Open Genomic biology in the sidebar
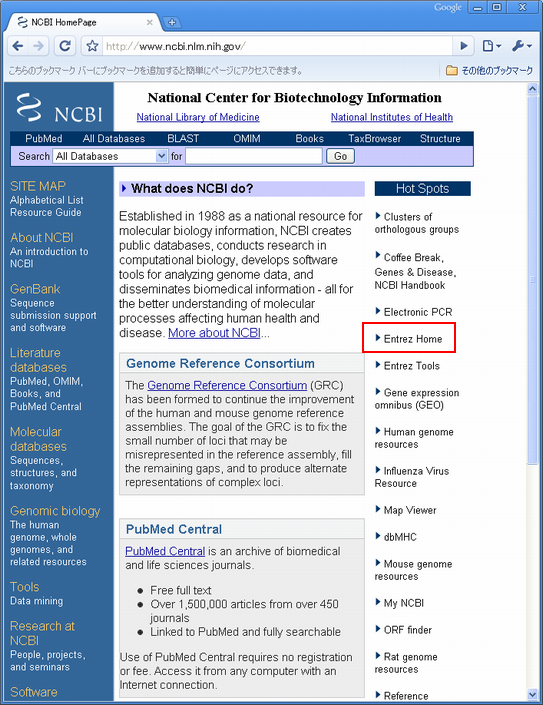Viewport: 543px width, 705px height. tap(55, 511)
